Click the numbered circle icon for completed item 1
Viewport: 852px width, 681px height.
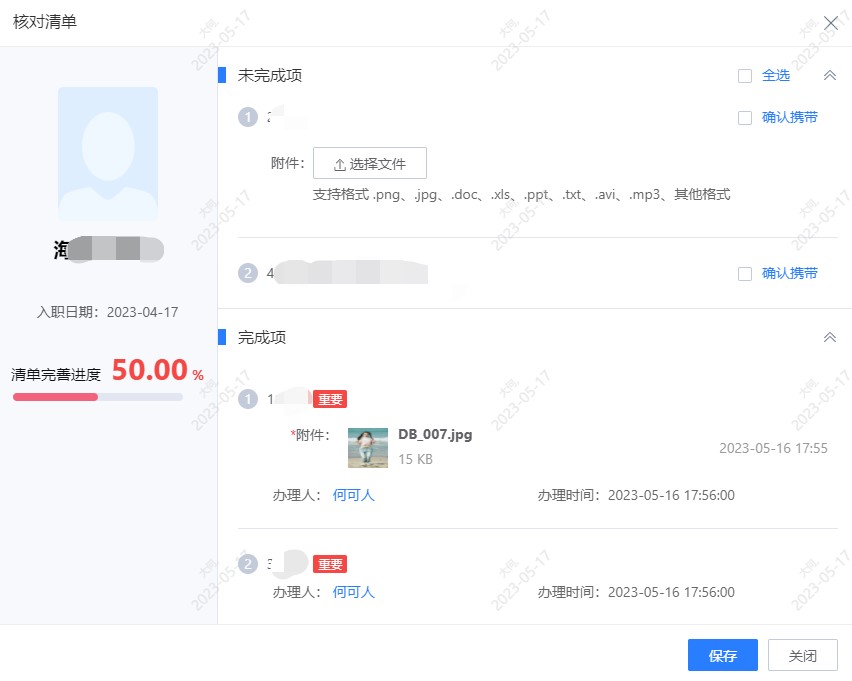[247, 399]
